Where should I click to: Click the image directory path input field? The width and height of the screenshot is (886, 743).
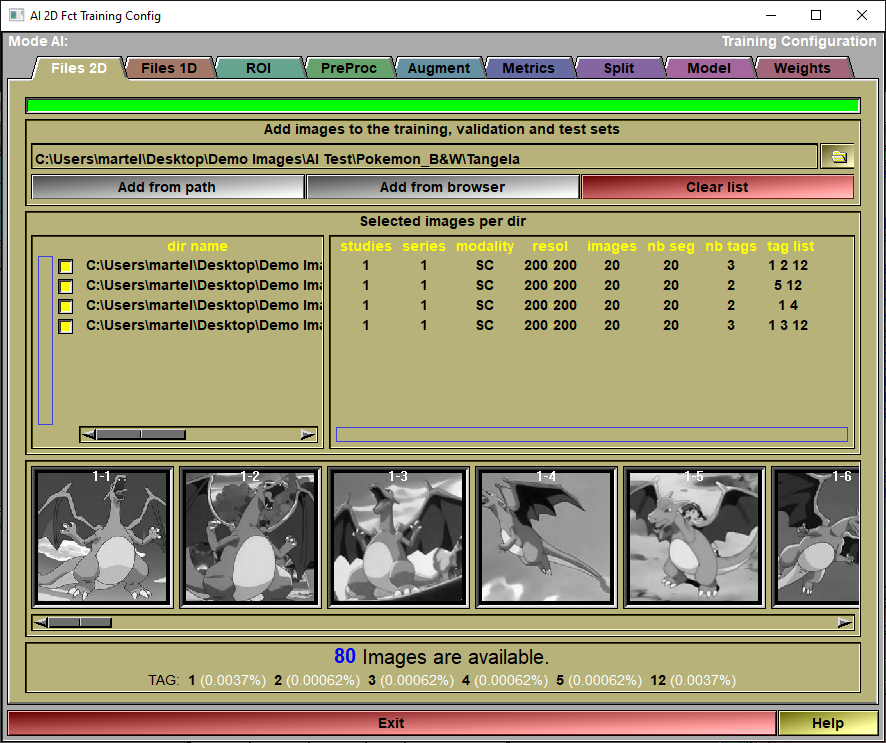424,157
